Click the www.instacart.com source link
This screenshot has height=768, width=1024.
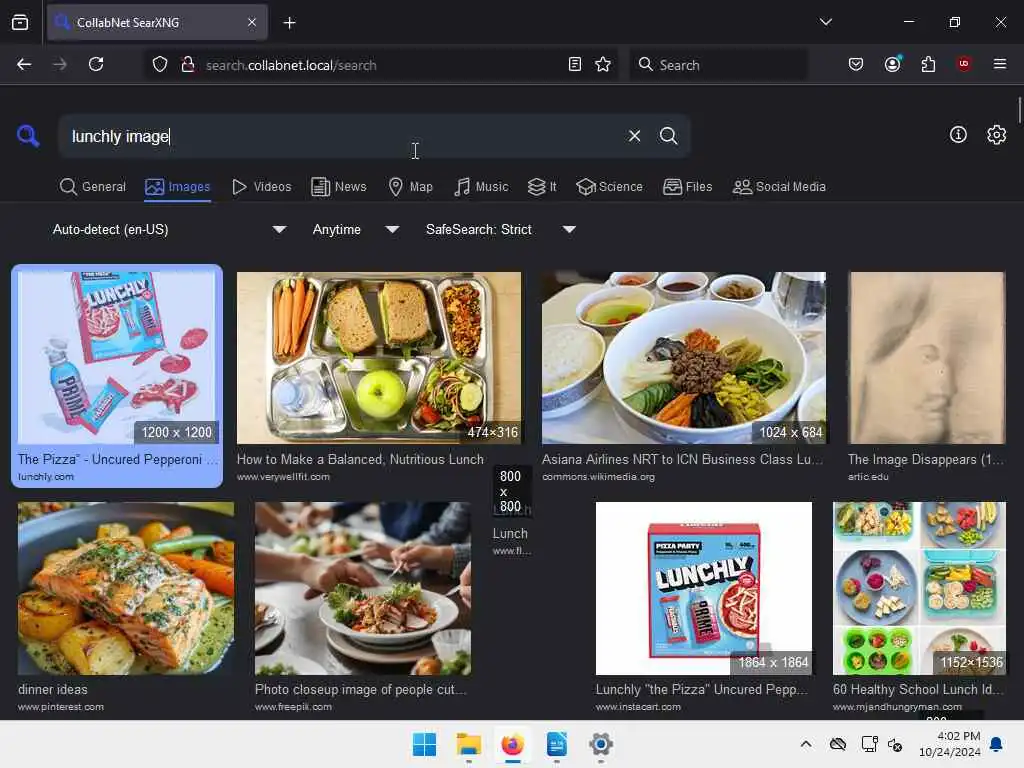(x=638, y=707)
